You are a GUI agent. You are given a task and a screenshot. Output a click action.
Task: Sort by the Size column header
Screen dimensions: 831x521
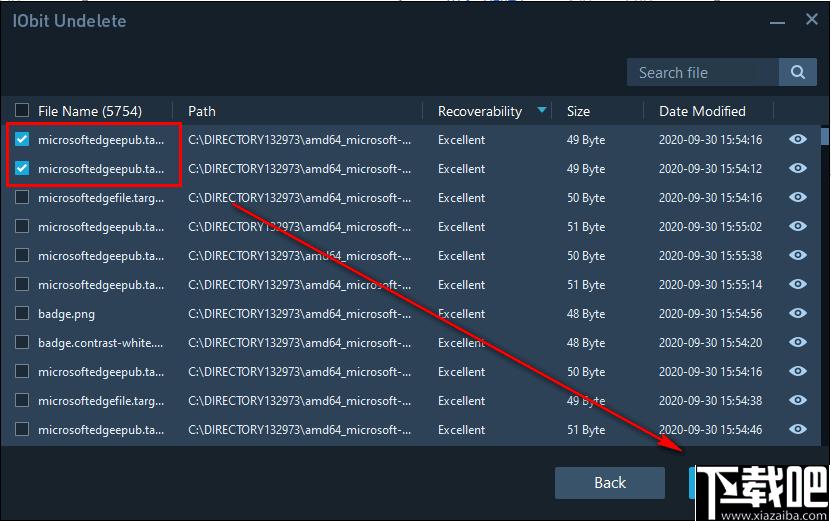click(578, 111)
